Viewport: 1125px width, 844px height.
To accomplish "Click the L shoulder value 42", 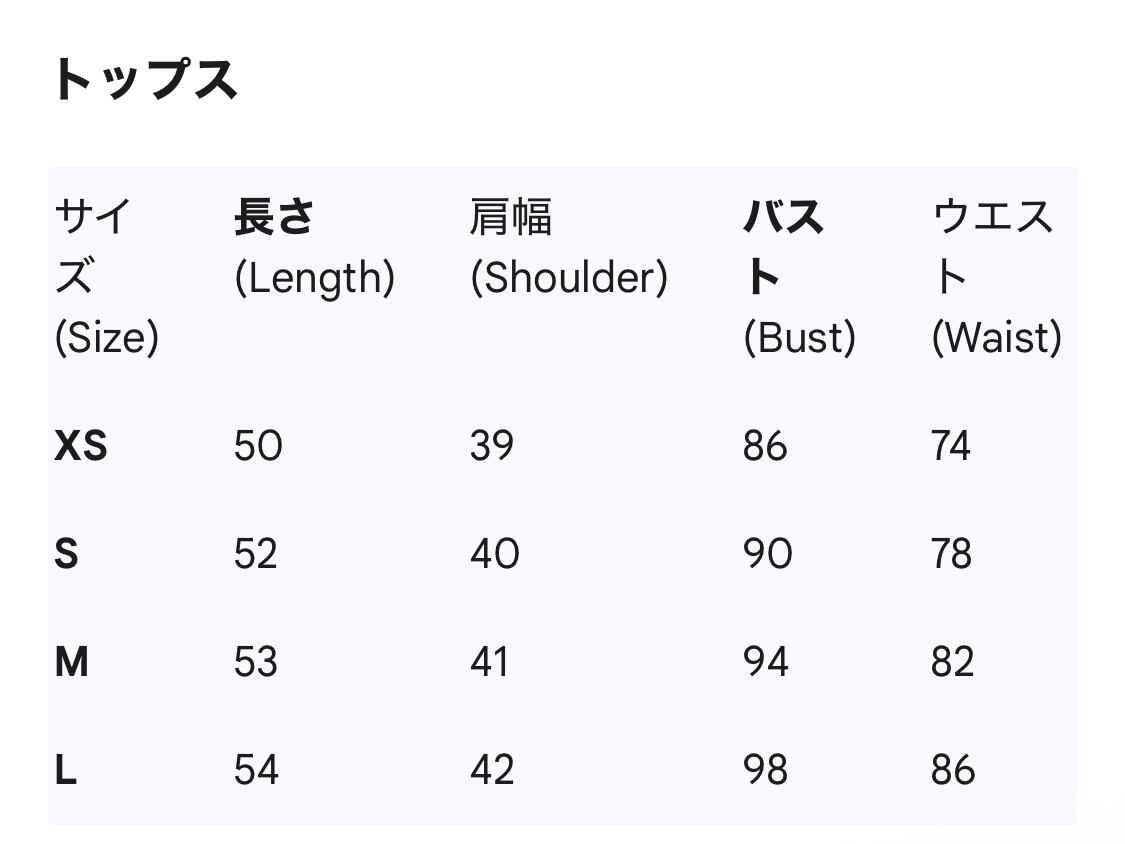I will pyautogui.click(x=492, y=770).
